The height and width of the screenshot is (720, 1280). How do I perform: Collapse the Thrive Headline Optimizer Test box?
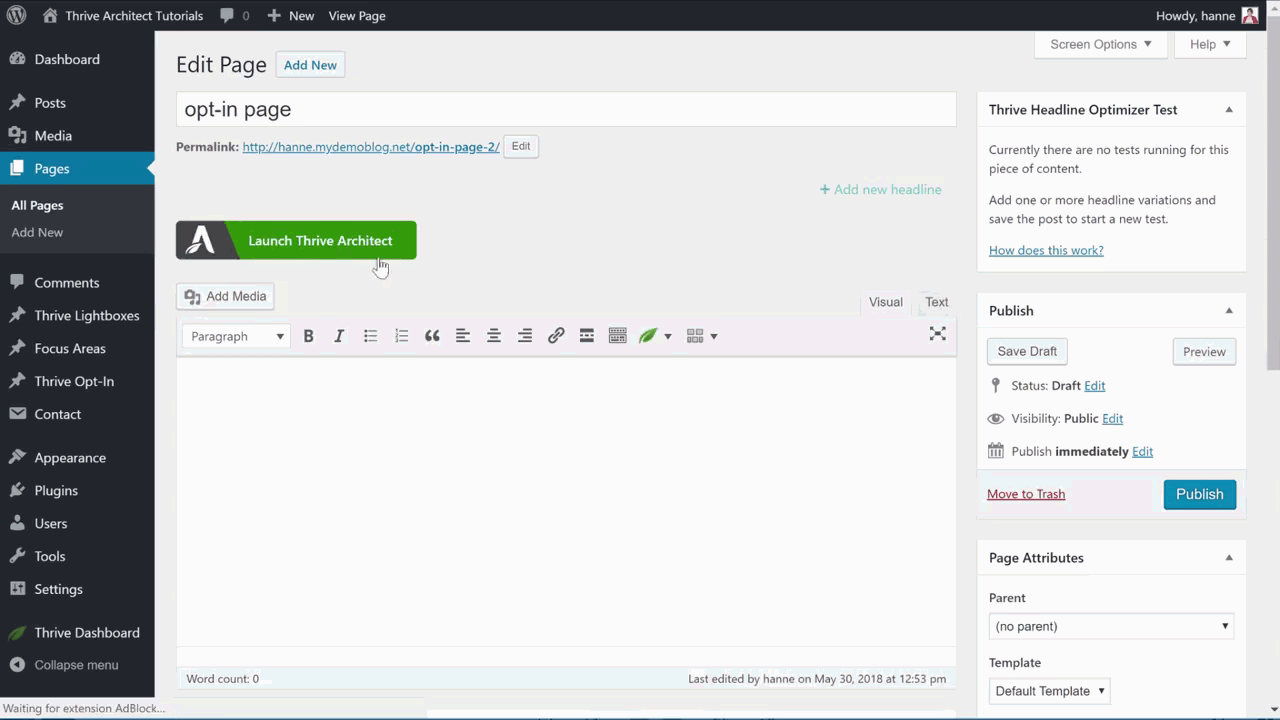tap(1229, 110)
